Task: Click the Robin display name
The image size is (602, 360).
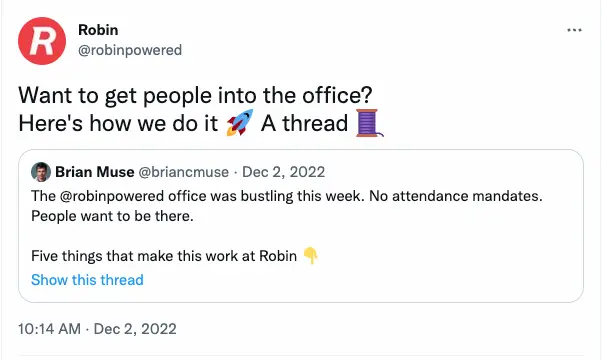Action: click(98, 30)
